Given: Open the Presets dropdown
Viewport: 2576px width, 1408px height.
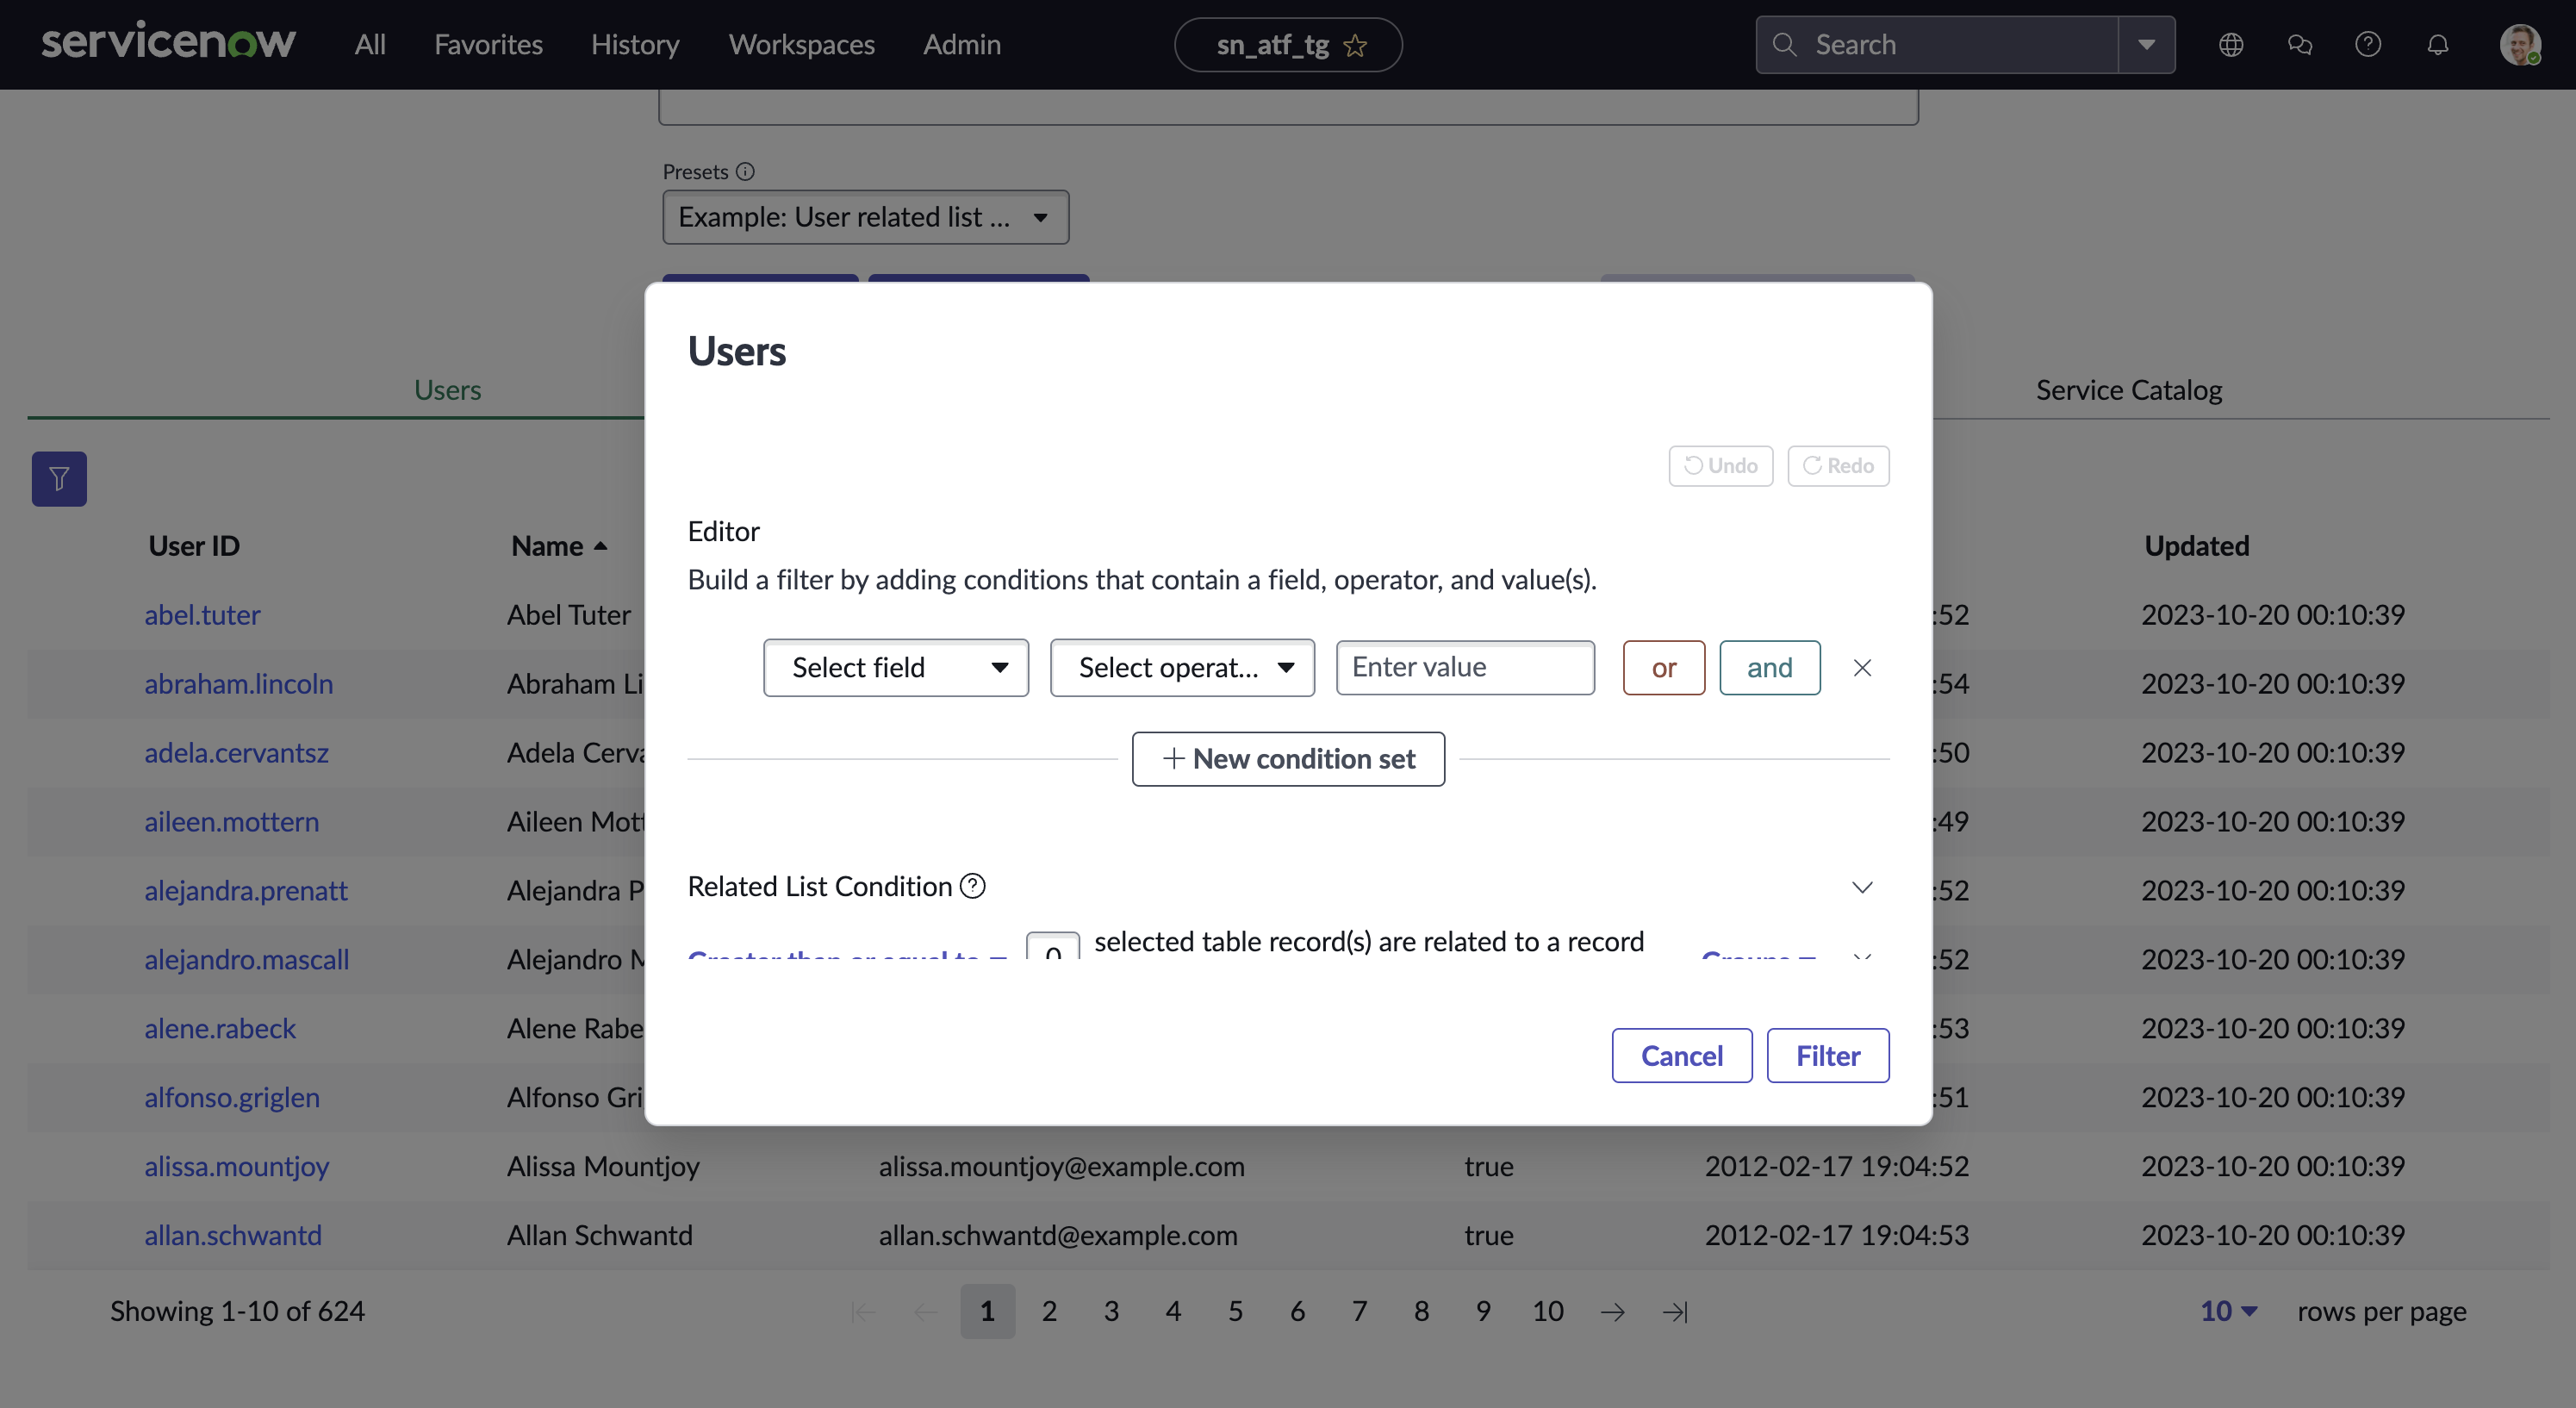Looking at the screenshot, I should pos(865,217).
